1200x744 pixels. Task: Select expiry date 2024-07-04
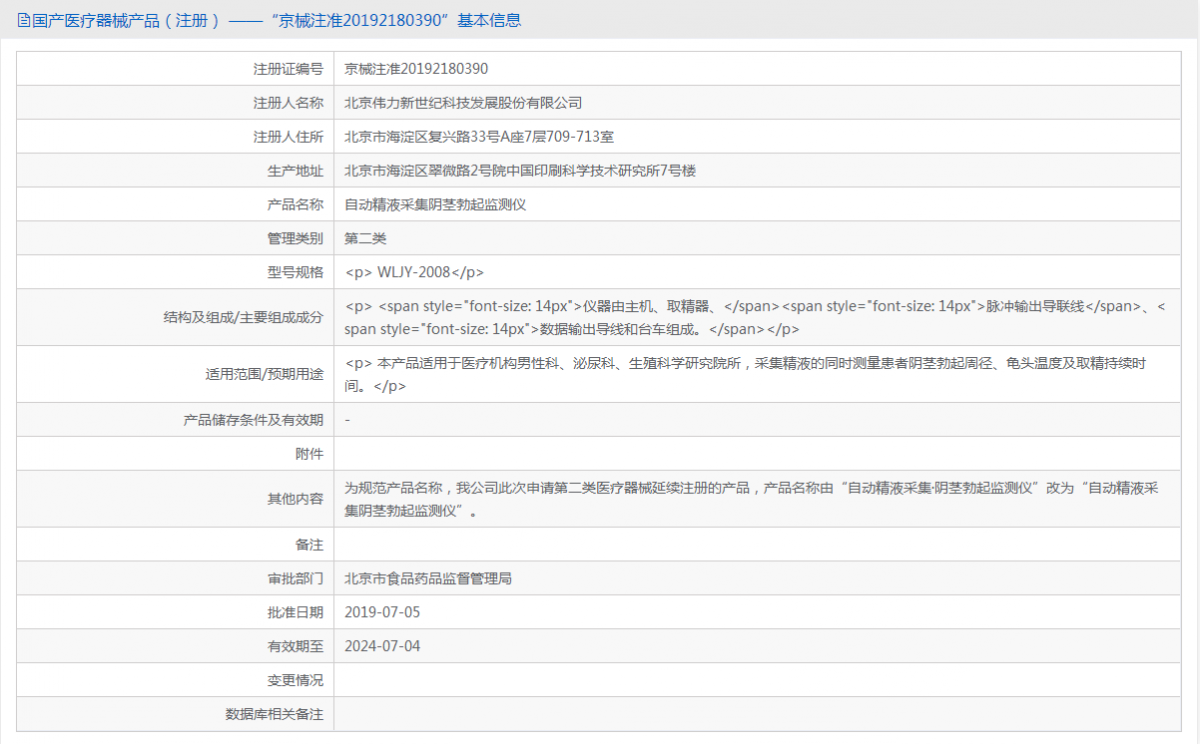click(x=382, y=647)
